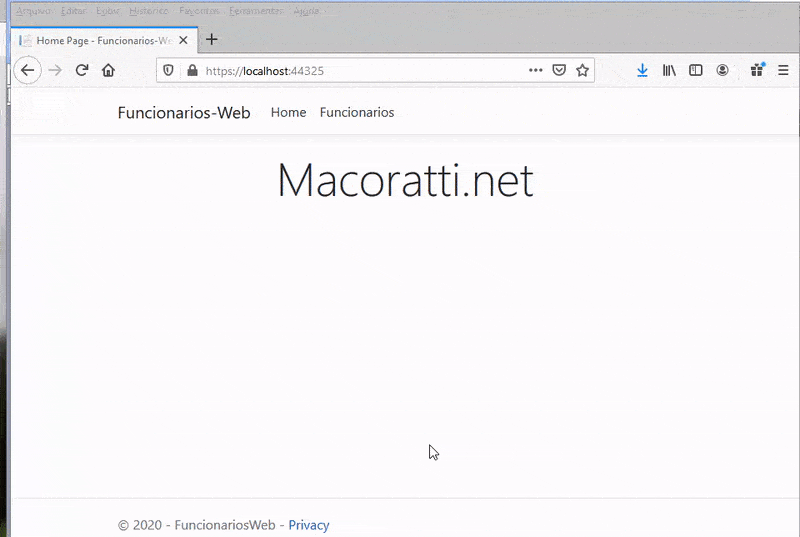Show tracking protection shield info
This screenshot has height=537, width=800.
tap(168, 70)
